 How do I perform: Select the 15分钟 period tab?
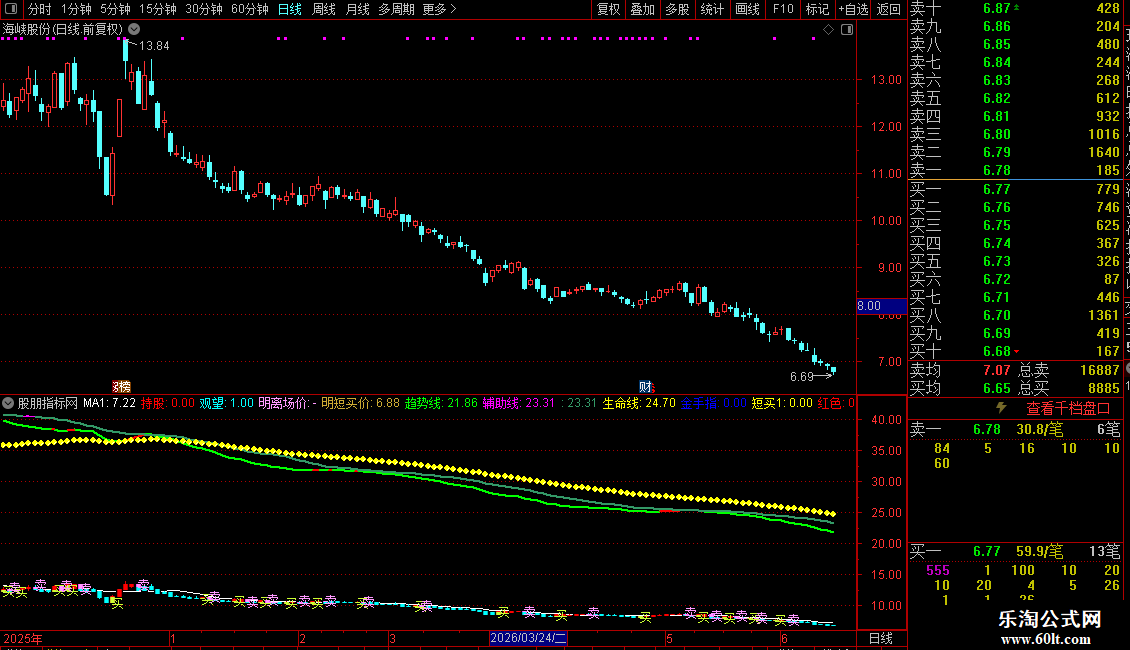[157, 9]
